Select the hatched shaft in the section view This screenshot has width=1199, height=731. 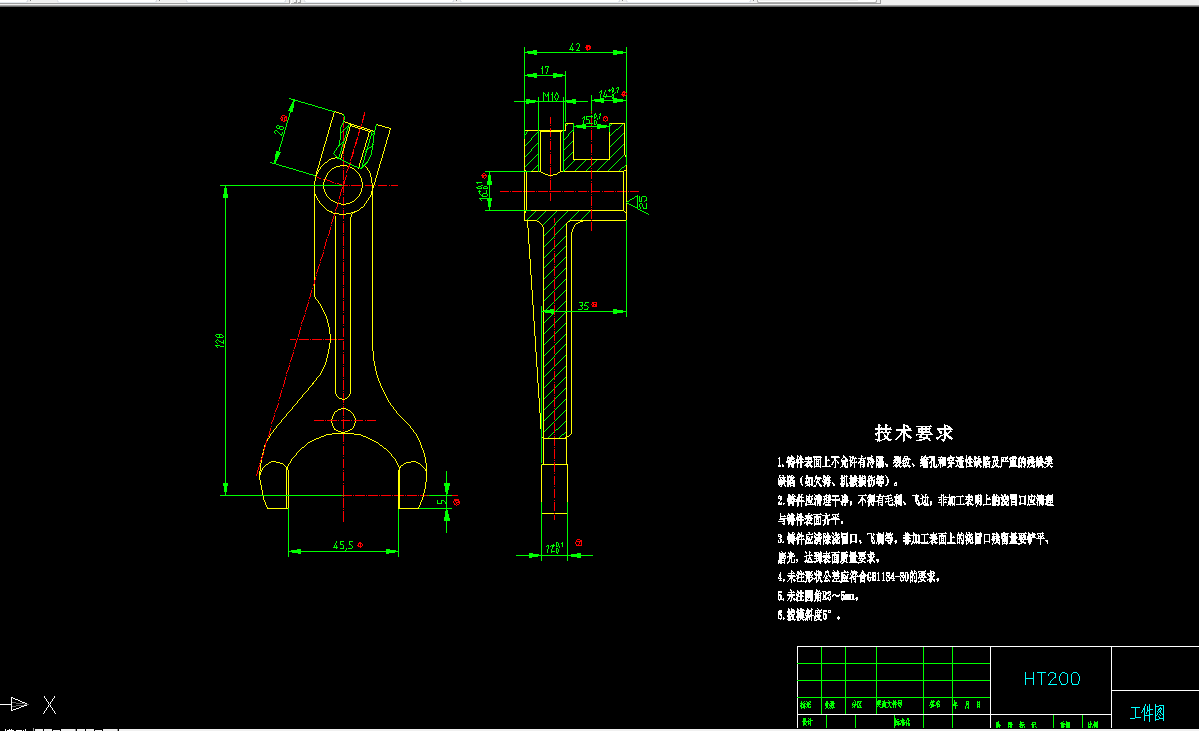coord(556,329)
